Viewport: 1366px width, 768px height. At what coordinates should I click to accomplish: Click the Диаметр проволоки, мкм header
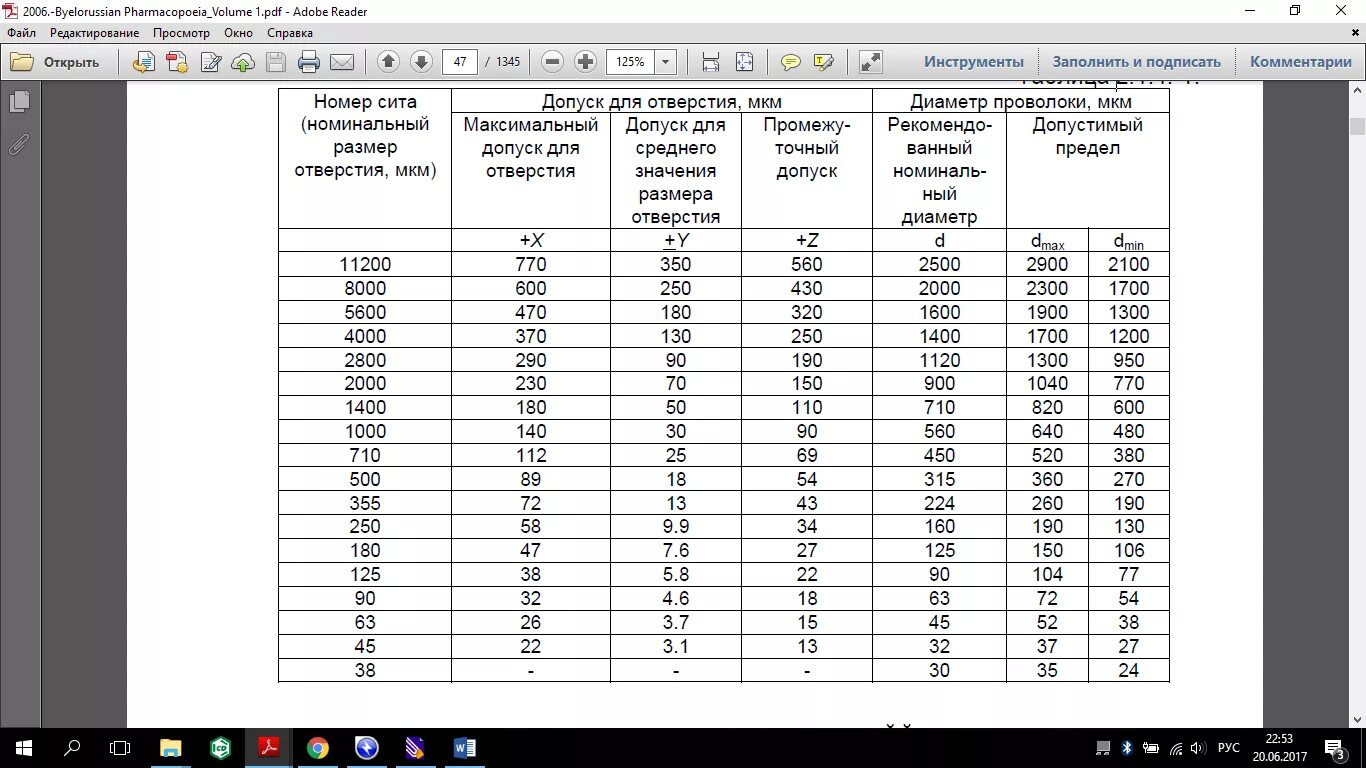pos(1021,102)
